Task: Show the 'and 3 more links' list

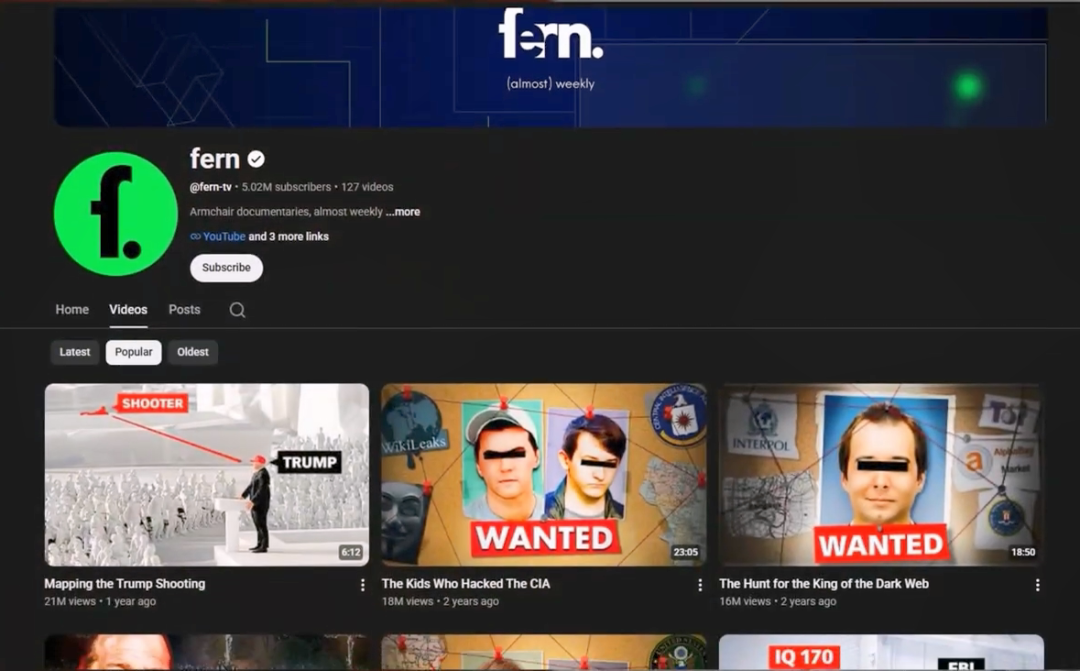Action: click(289, 236)
